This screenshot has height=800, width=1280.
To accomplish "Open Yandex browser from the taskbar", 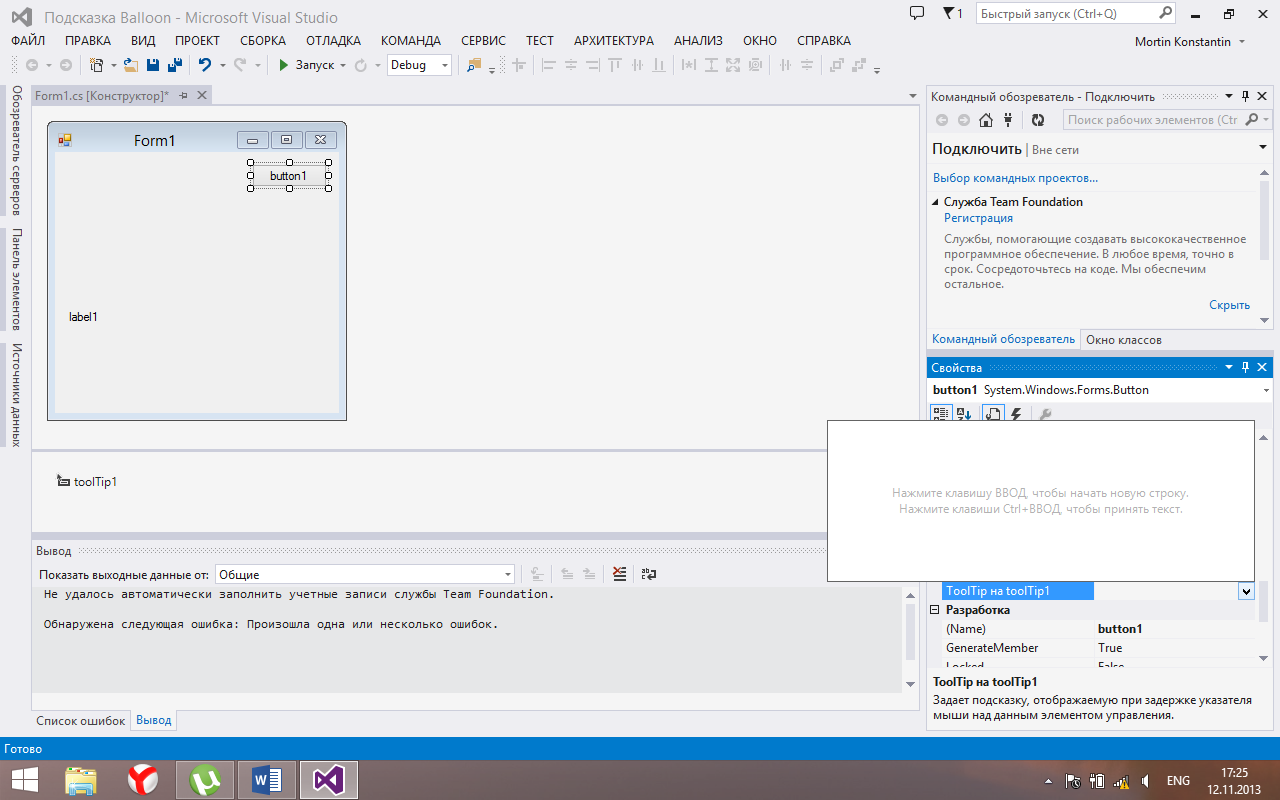I will 143,780.
